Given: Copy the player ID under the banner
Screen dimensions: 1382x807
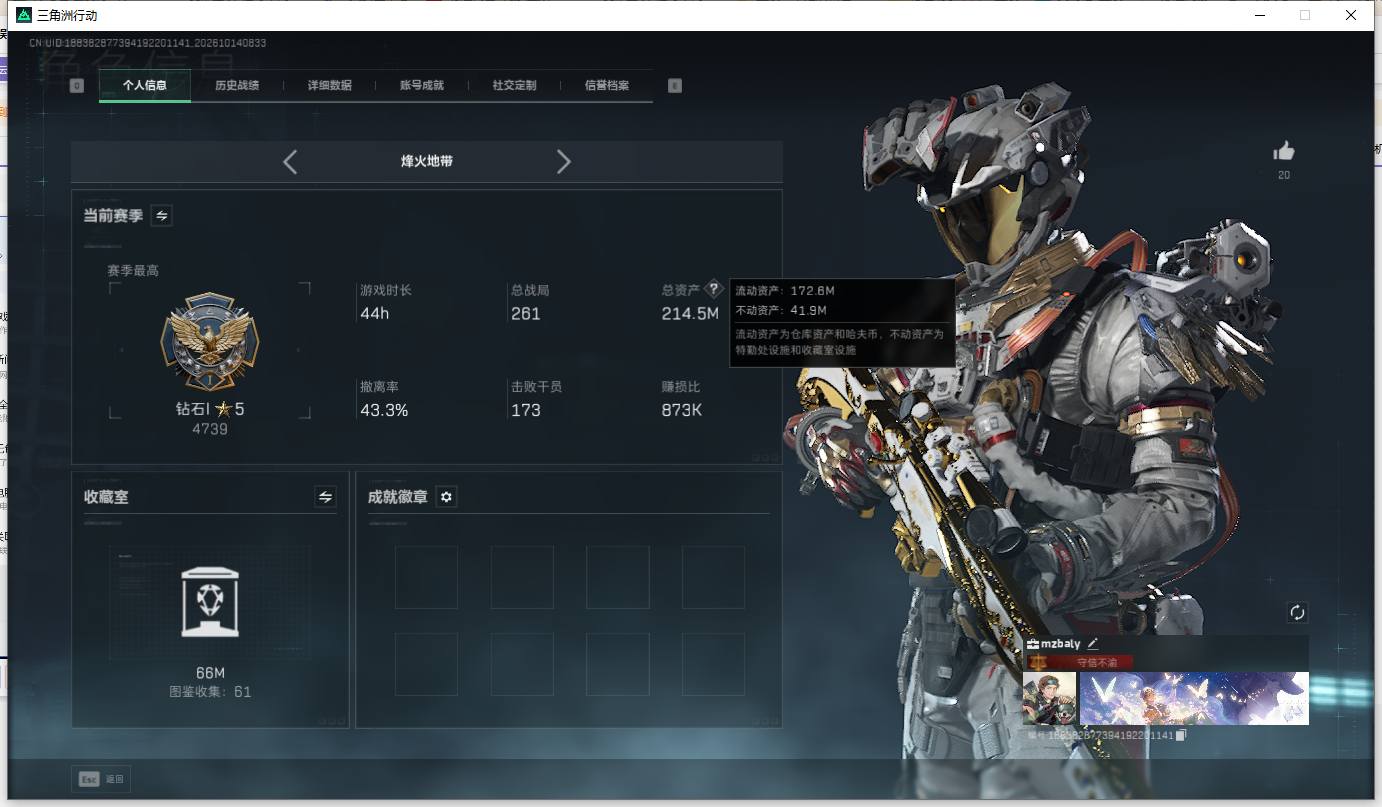Looking at the screenshot, I should click(x=1181, y=735).
